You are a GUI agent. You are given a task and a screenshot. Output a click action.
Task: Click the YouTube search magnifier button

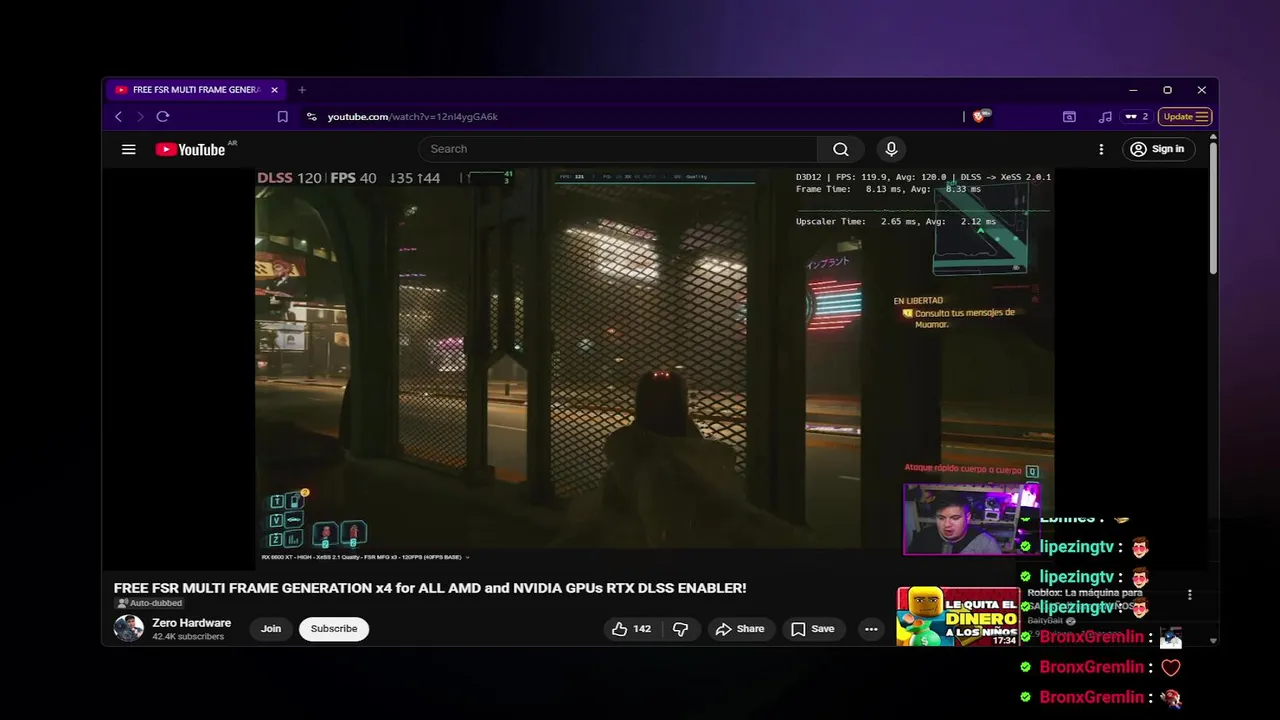(841, 149)
